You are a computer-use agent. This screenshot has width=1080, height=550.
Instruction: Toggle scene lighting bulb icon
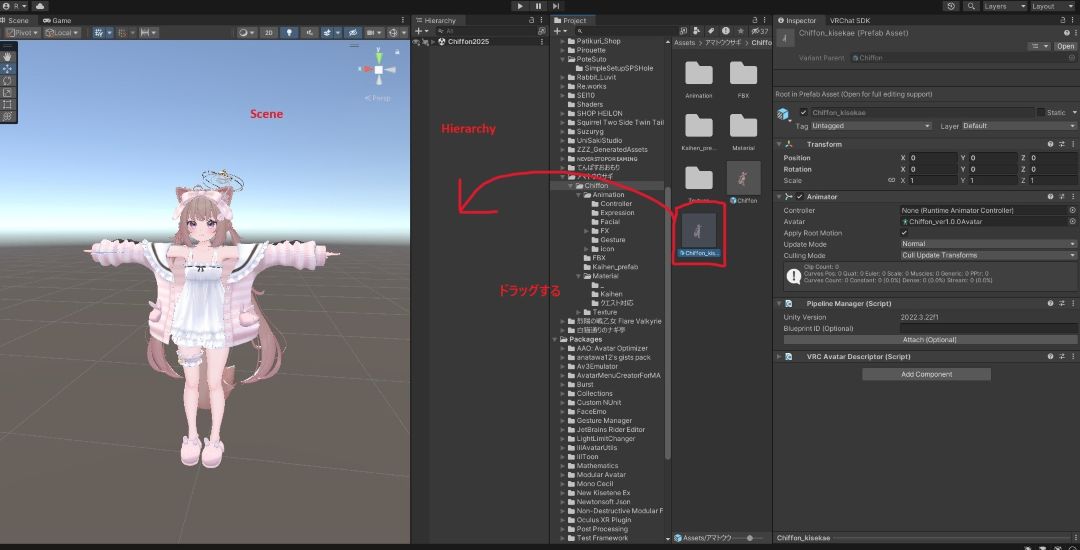[x=289, y=32]
